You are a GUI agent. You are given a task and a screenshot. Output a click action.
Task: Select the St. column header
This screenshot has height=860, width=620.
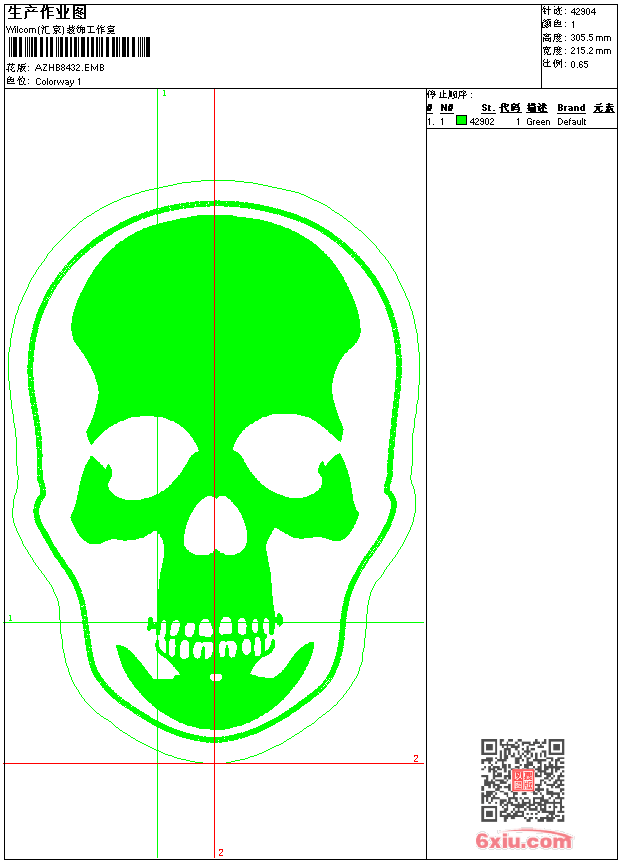(x=487, y=108)
